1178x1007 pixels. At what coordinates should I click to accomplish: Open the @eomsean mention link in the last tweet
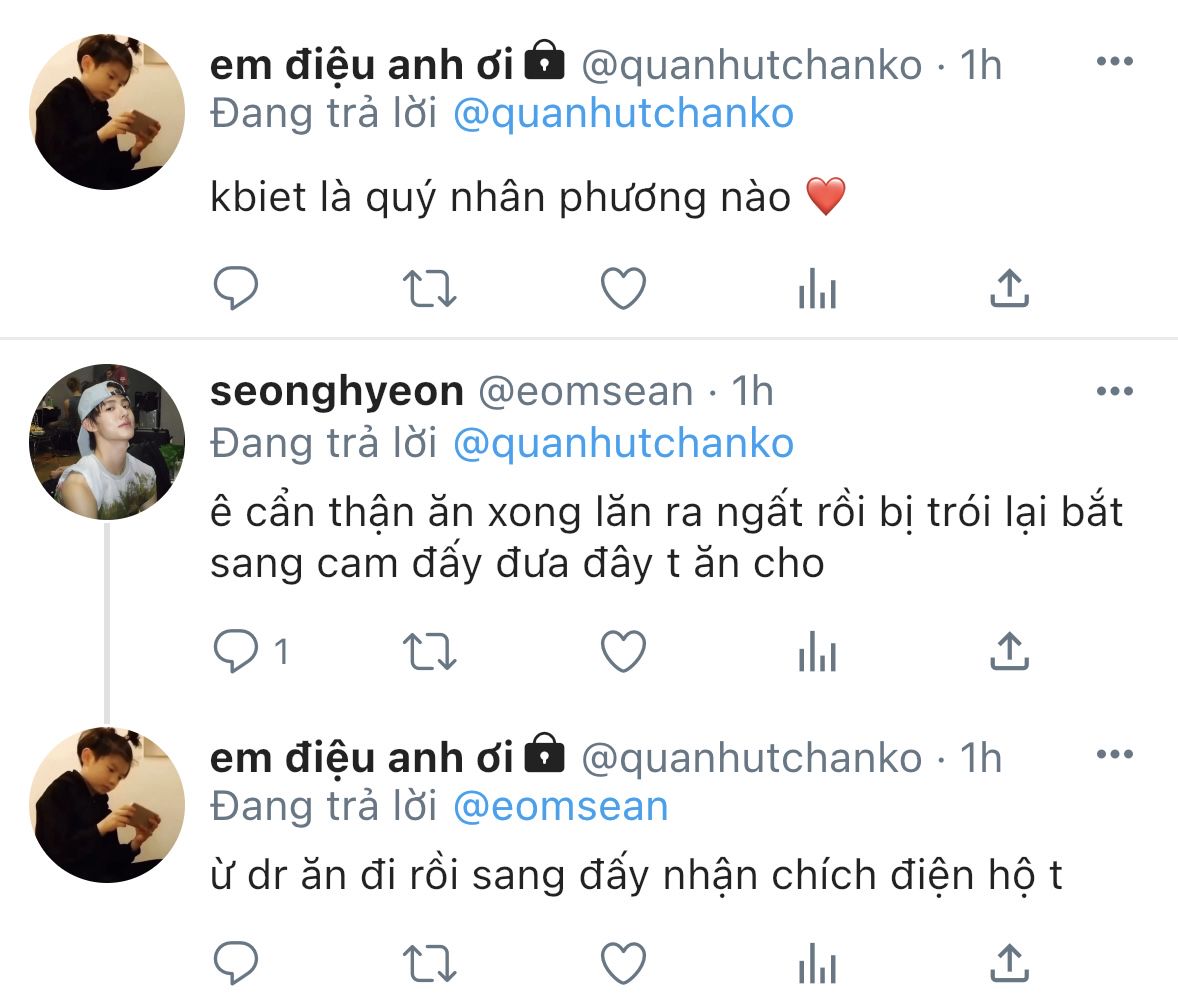pyautogui.click(x=560, y=807)
